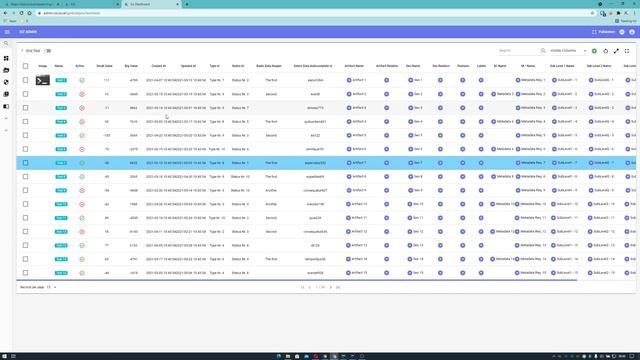The width and height of the screenshot is (640, 360).
Task: Sort by the Artifact Name column header
Action: pos(354,66)
